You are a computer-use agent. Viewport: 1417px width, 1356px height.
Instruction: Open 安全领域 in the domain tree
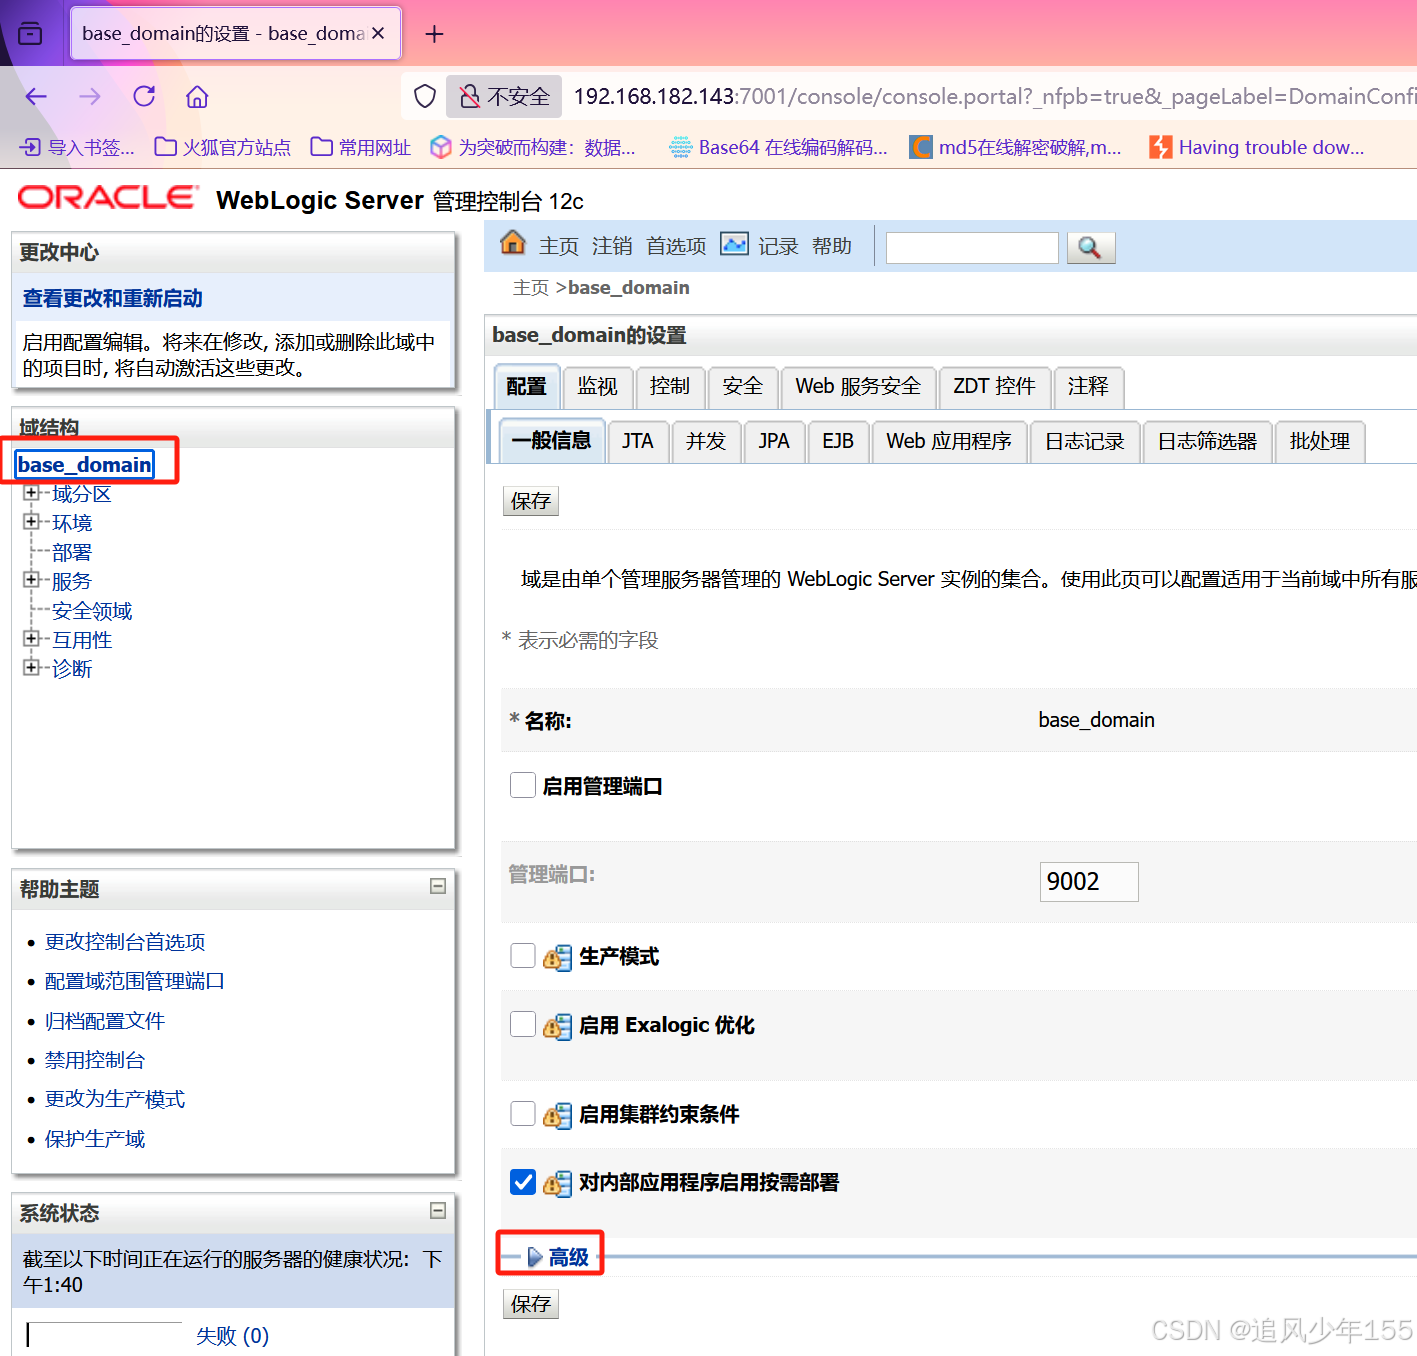[x=92, y=612]
